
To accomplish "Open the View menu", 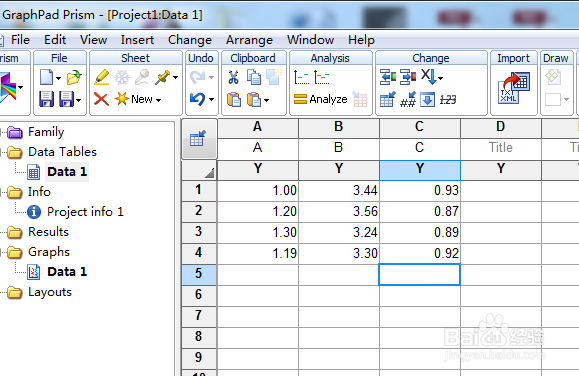I will click(93, 40).
